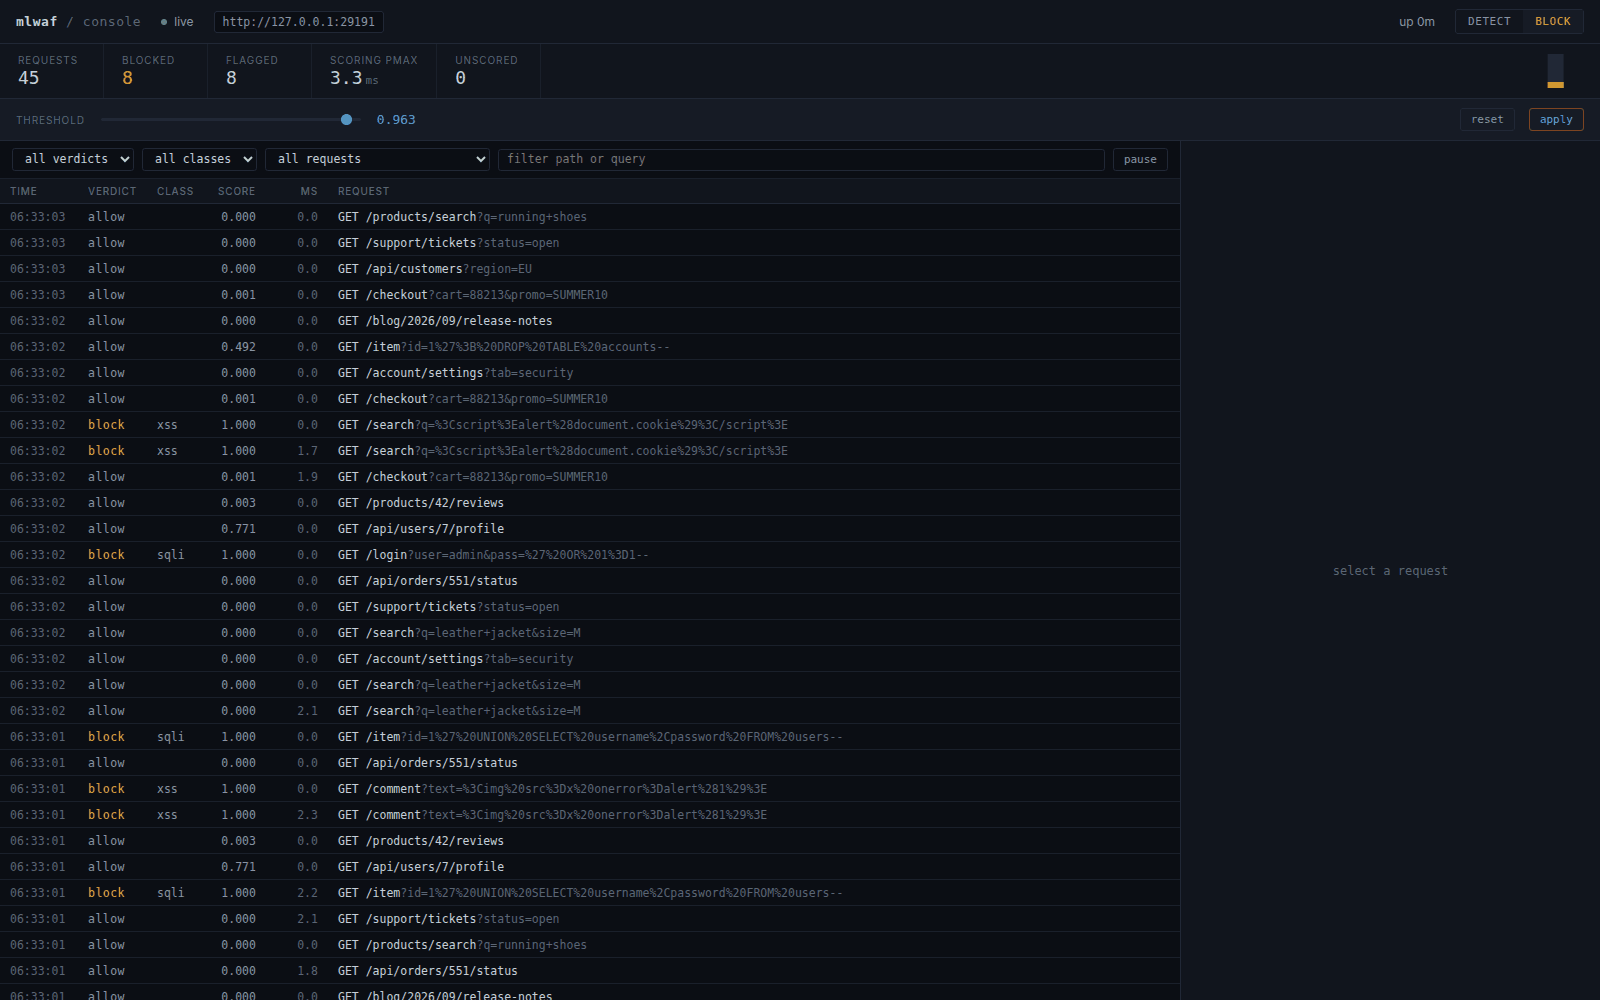Click the REQUESTS 45 stat

(52, 71)
